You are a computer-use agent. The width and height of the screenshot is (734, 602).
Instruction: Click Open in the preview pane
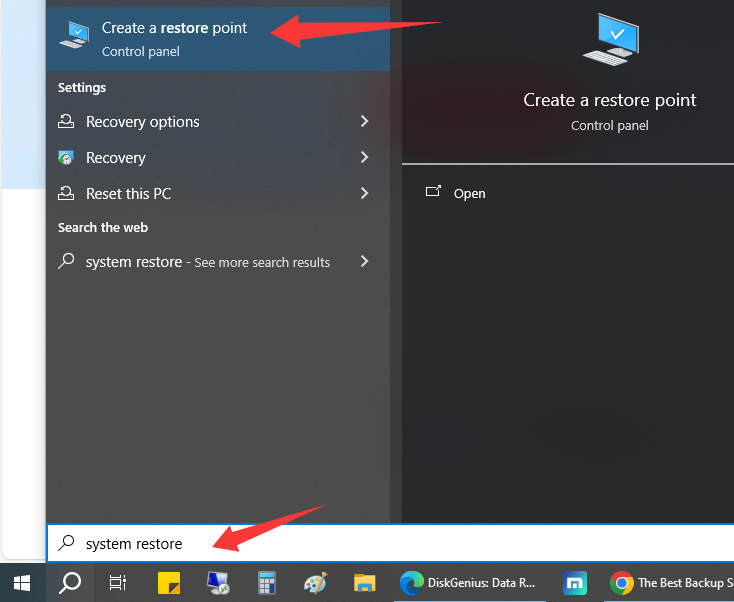click(468, 194)
